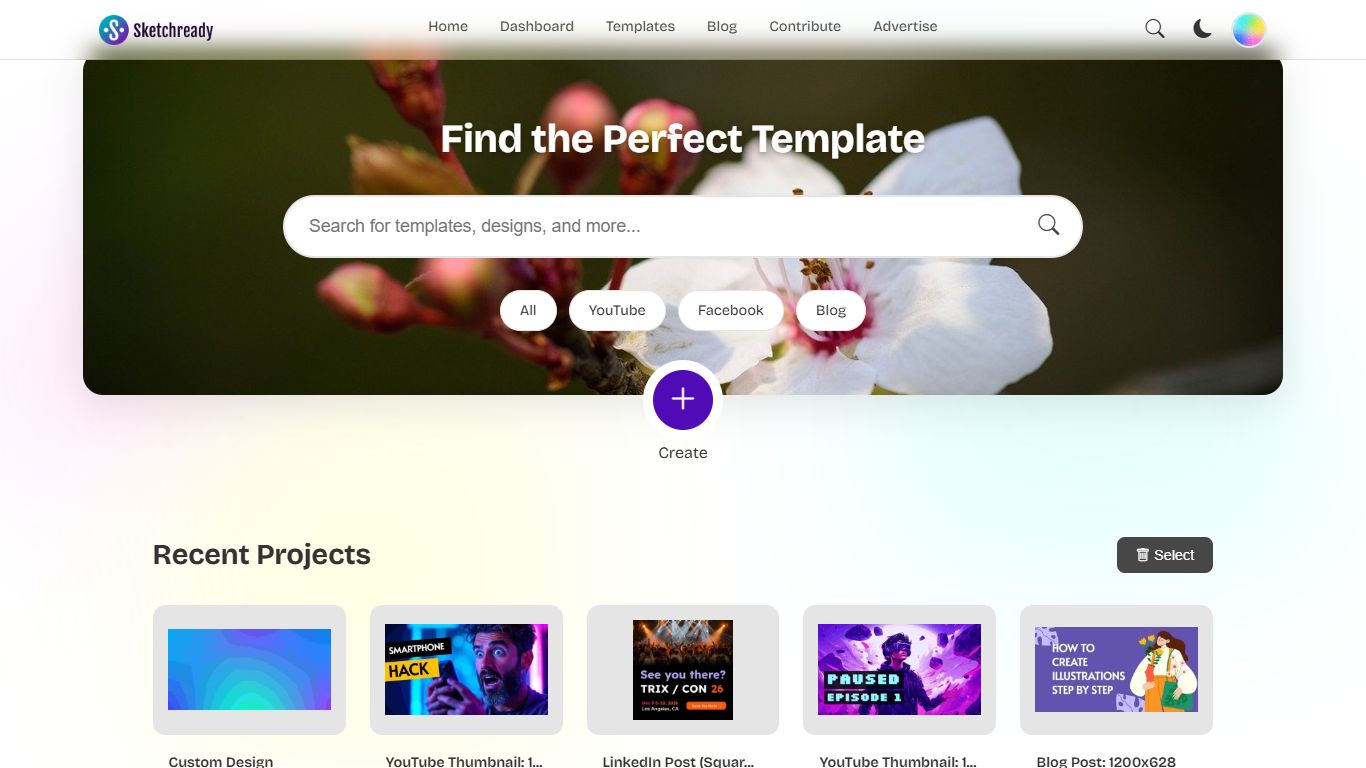1366x768 pixels.
Task: Filter templates by Blog chip
Action: pyautogui.click(x=831, y=310)
